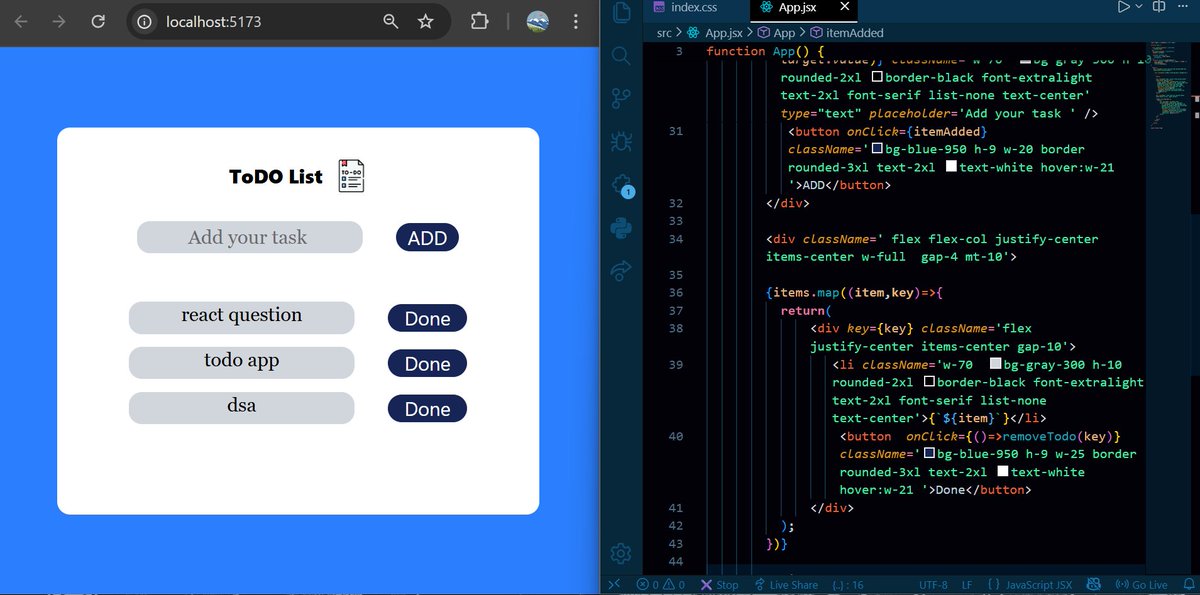Open the browser profile avatar
This screenshot has height=595, width=1200.
[x=538, y=21]
